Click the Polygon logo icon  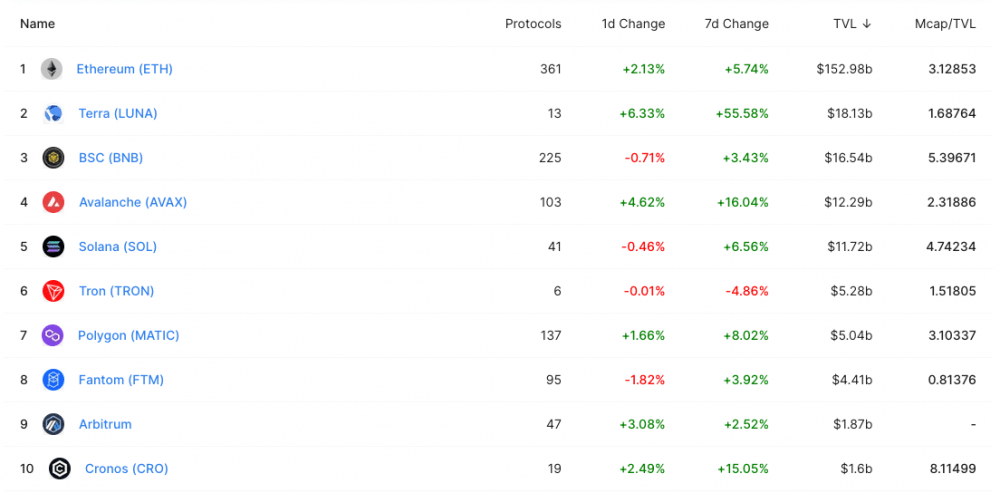point(53,335)
